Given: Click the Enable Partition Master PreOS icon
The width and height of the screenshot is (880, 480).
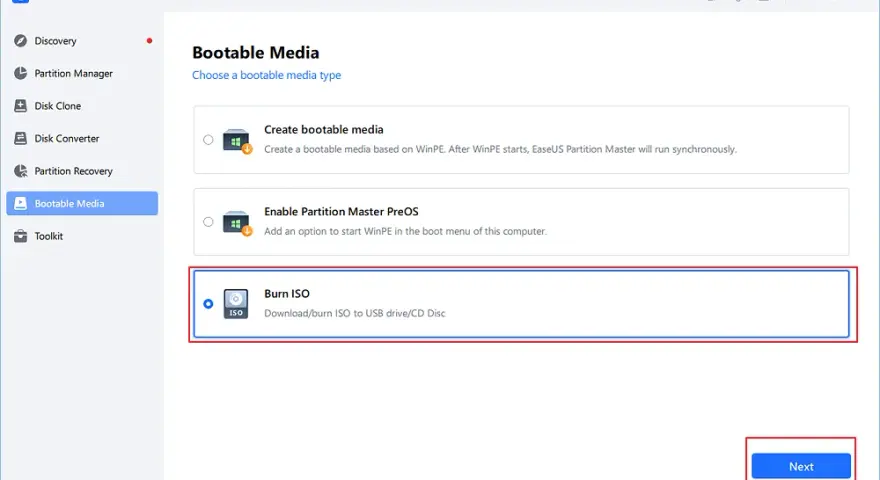Looking at the screenshot, I should pyautogui.click(x=237, y=223).
